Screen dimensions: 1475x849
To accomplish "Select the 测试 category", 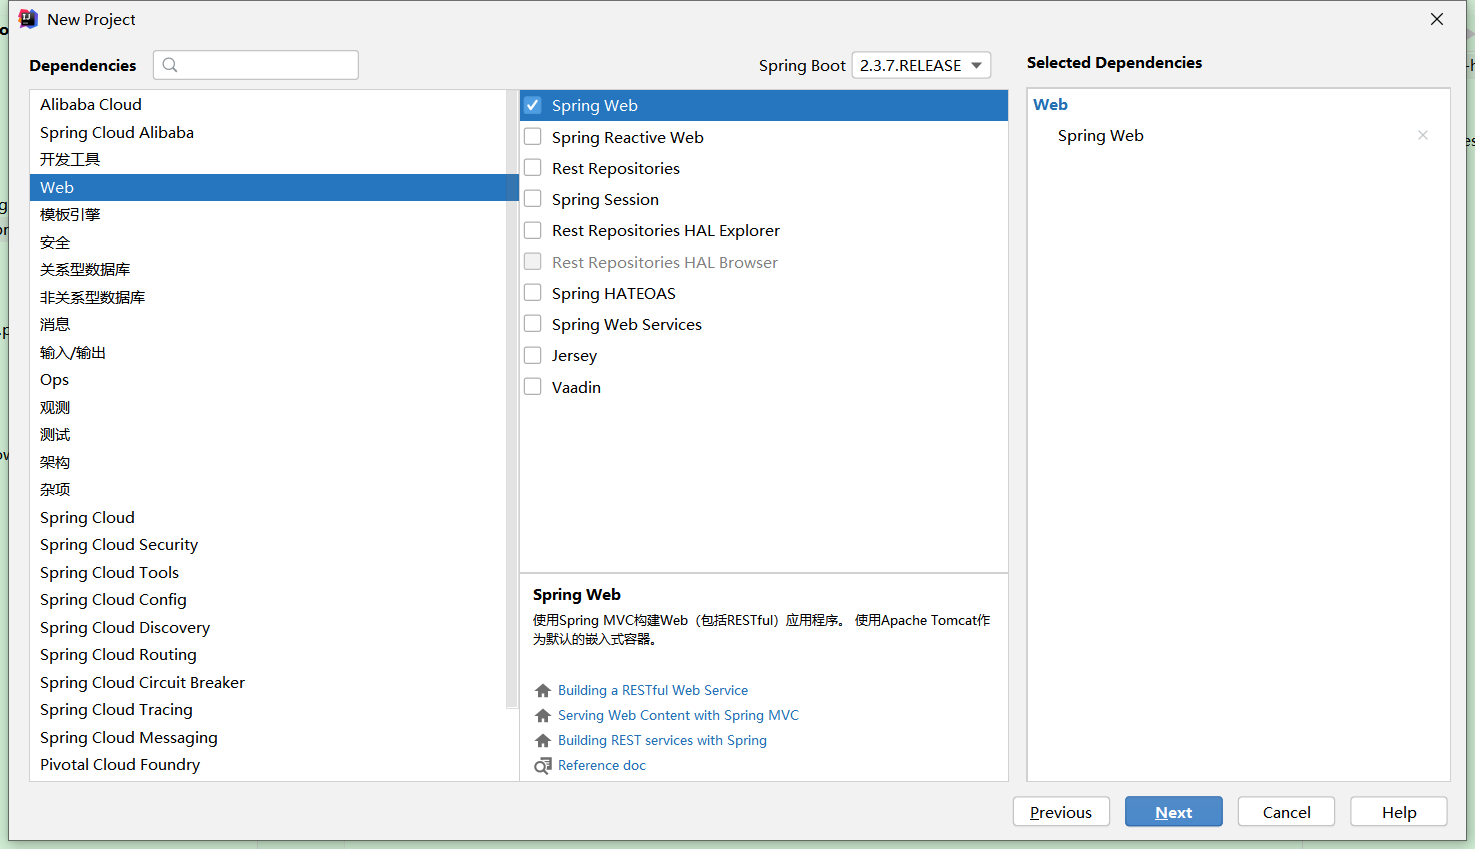I will pos(268,434).
